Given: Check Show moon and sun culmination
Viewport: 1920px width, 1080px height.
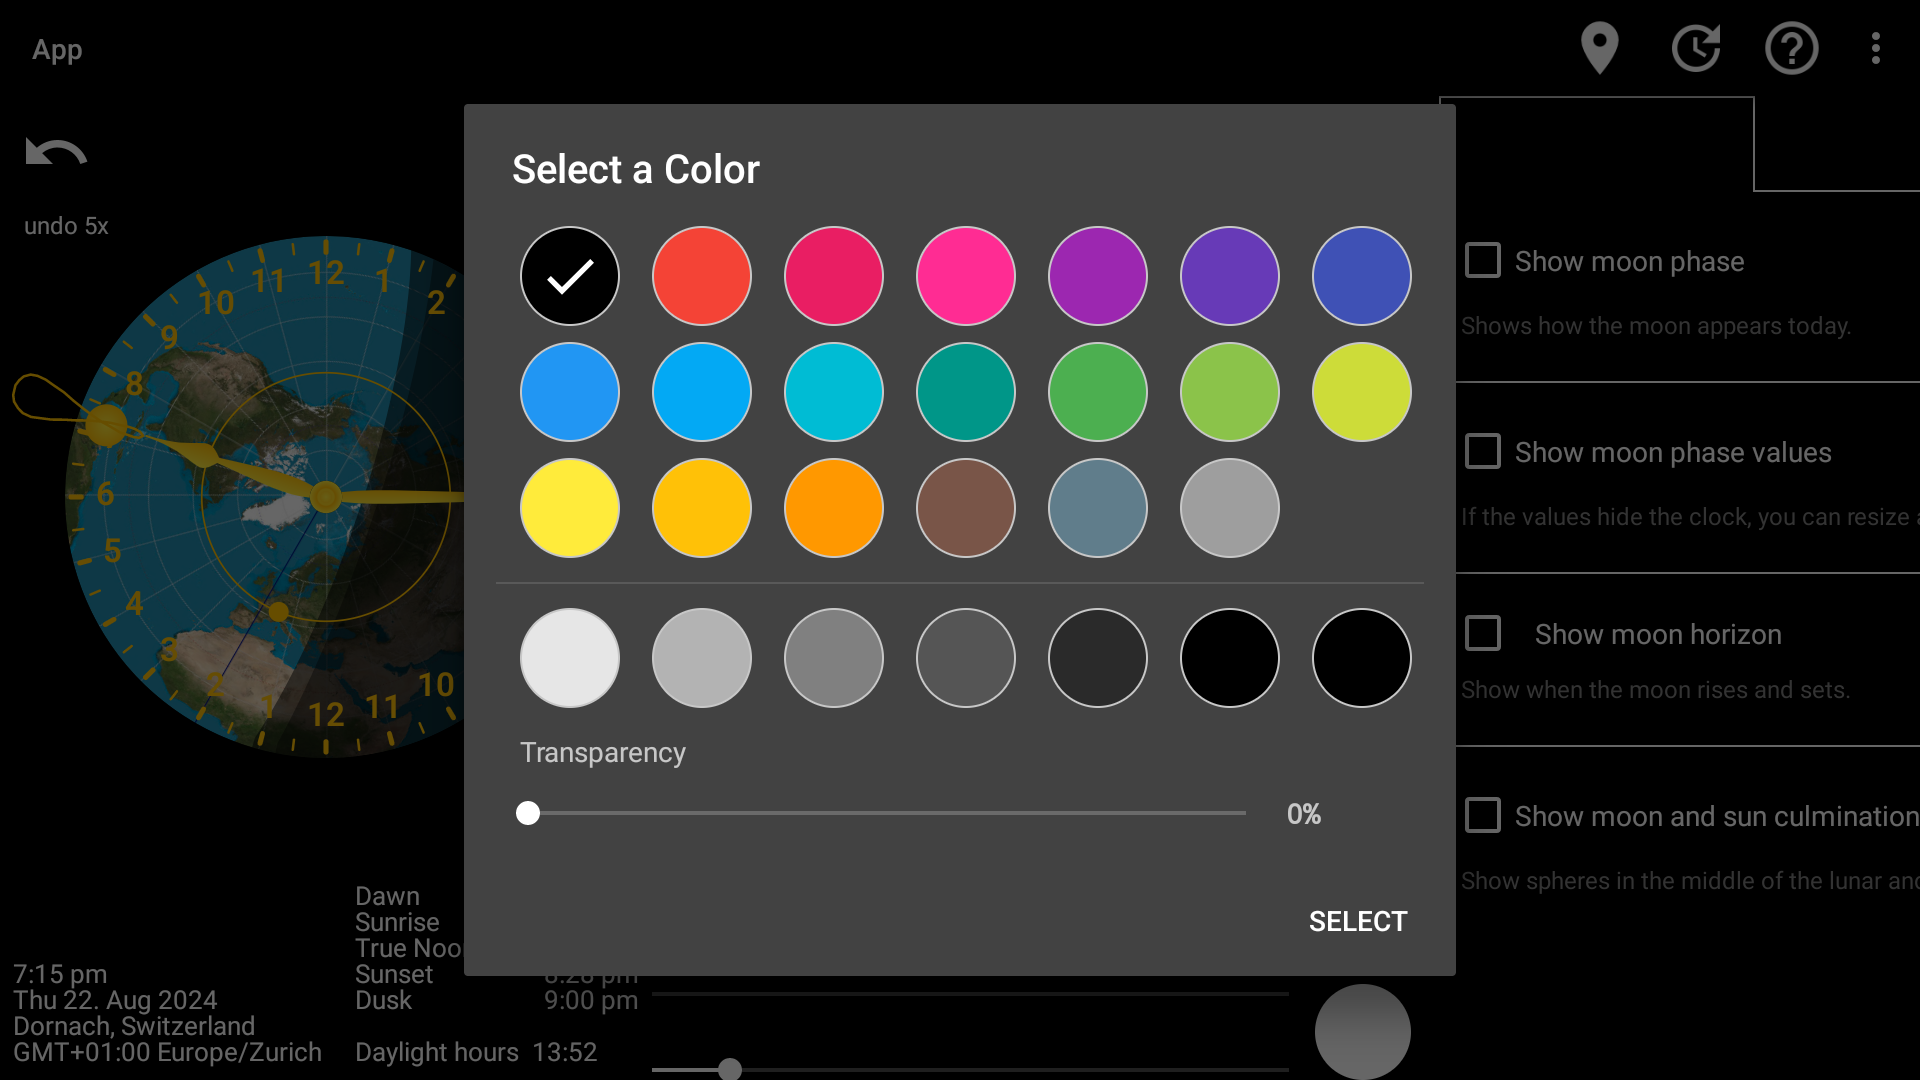Looking at the screenshot, I should point(1482,815).
